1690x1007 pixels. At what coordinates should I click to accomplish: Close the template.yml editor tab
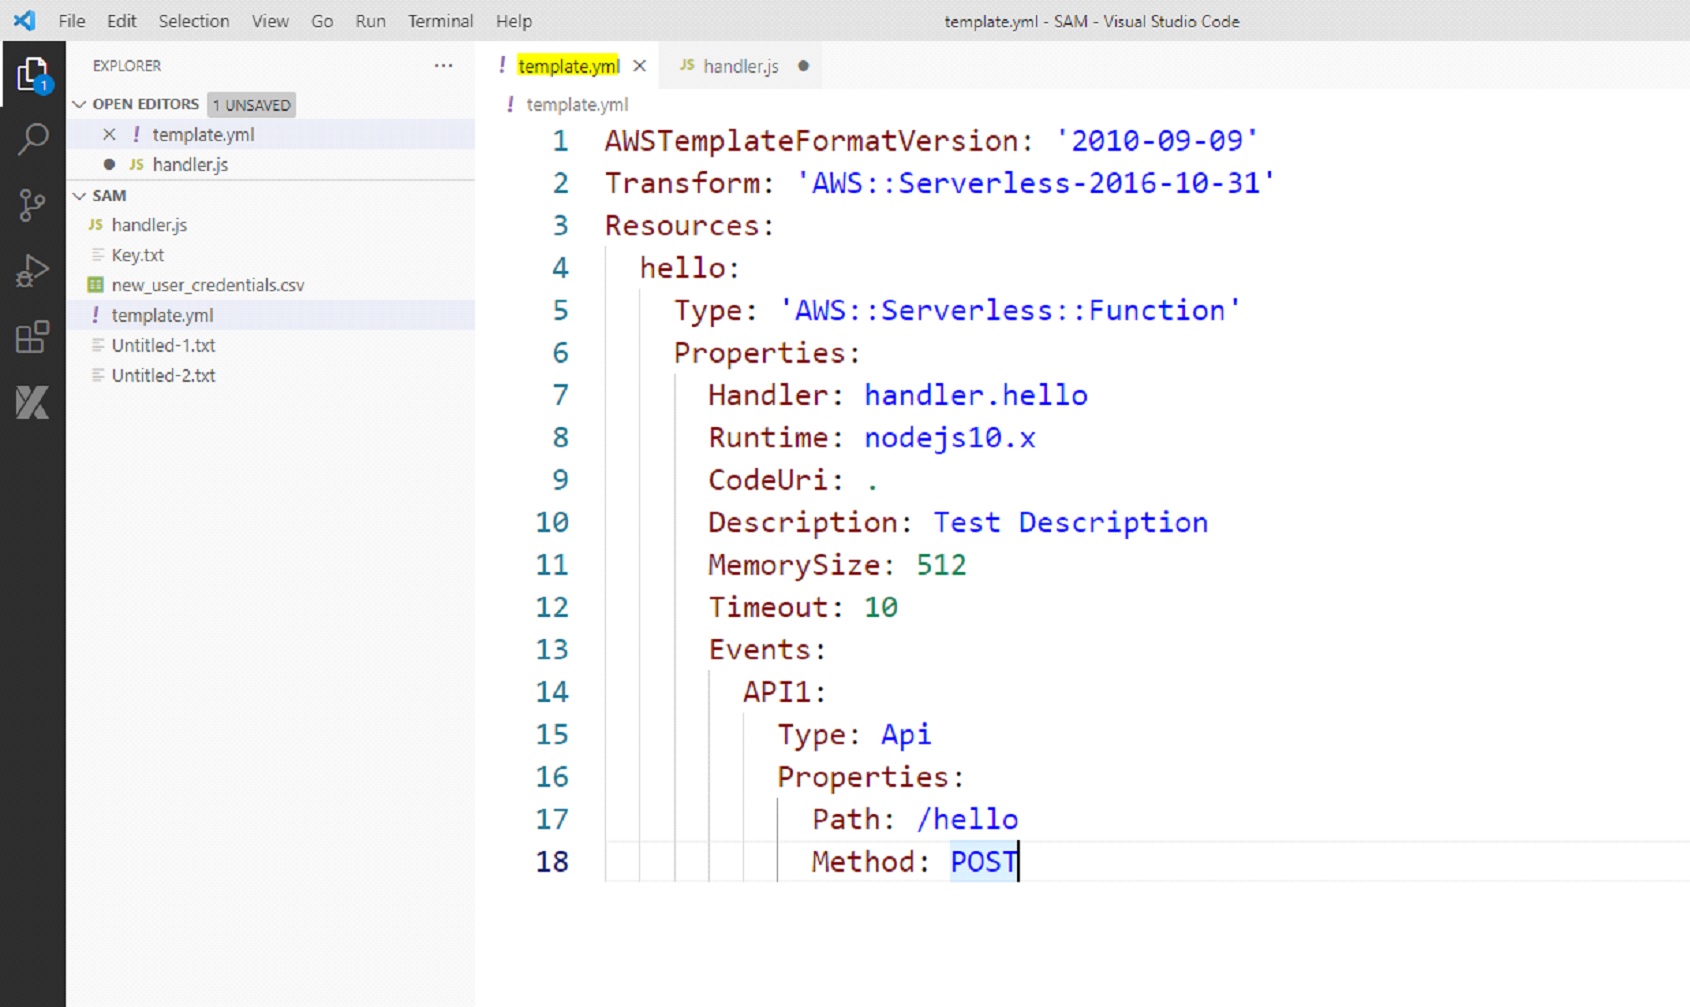tap(640, 66)
